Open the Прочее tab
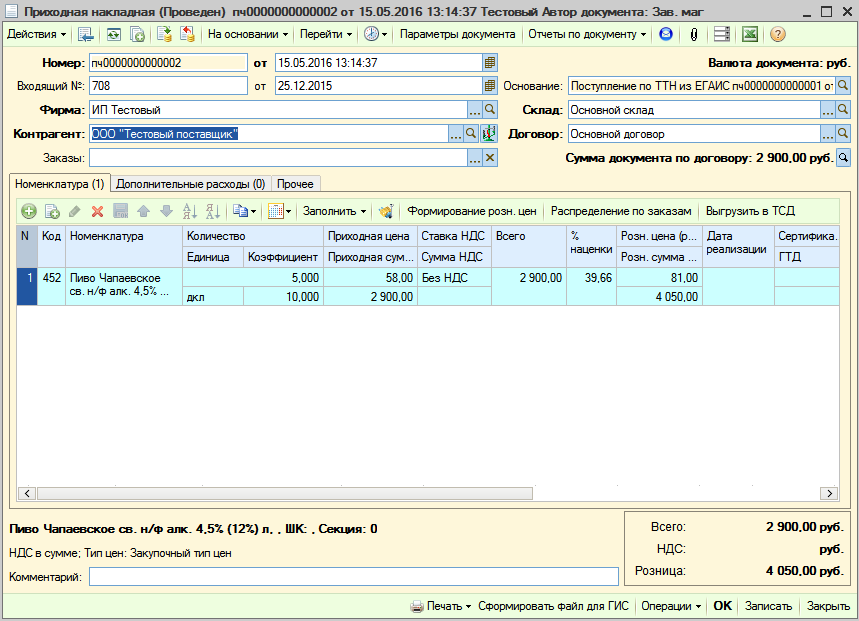859x621 pixels. (x=296, y=184)
